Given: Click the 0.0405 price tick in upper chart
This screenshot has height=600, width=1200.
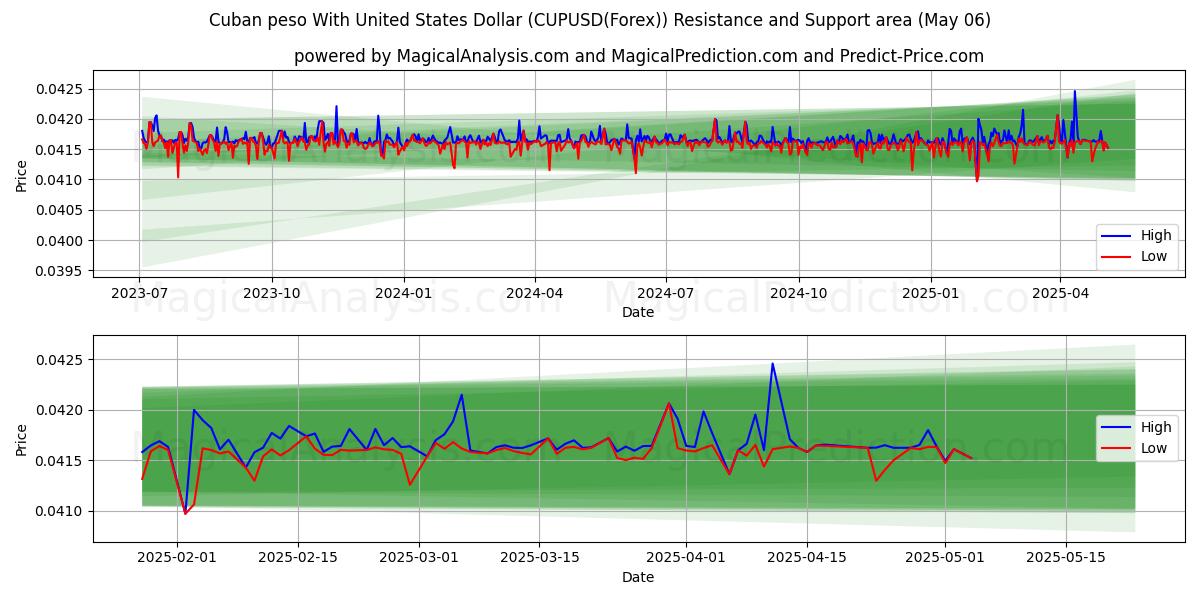Looking at the screenshot, I should click(x=60, y=210).
